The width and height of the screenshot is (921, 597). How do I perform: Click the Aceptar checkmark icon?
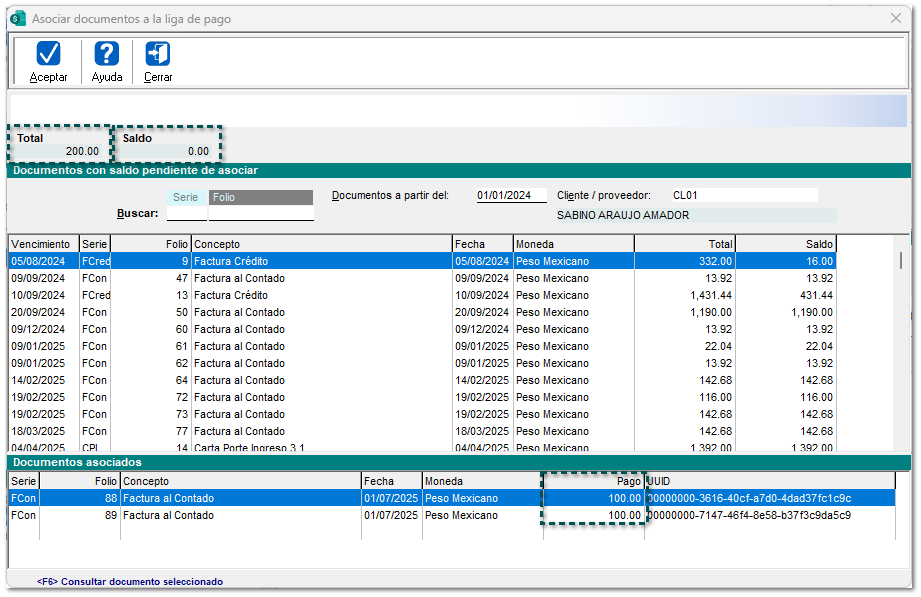48,54
